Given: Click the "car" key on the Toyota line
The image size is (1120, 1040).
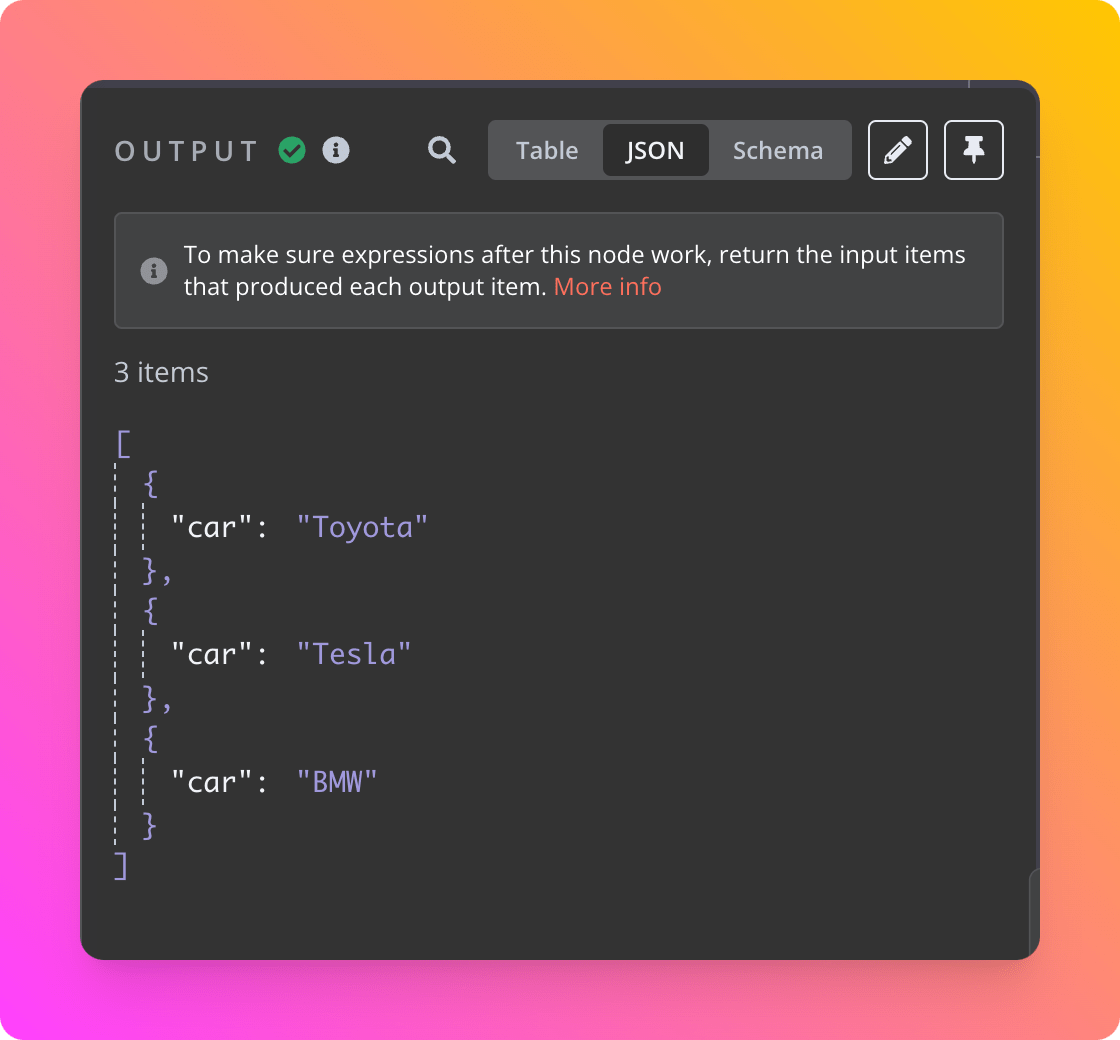Looking at the screenshot, I should coord(211,528).
